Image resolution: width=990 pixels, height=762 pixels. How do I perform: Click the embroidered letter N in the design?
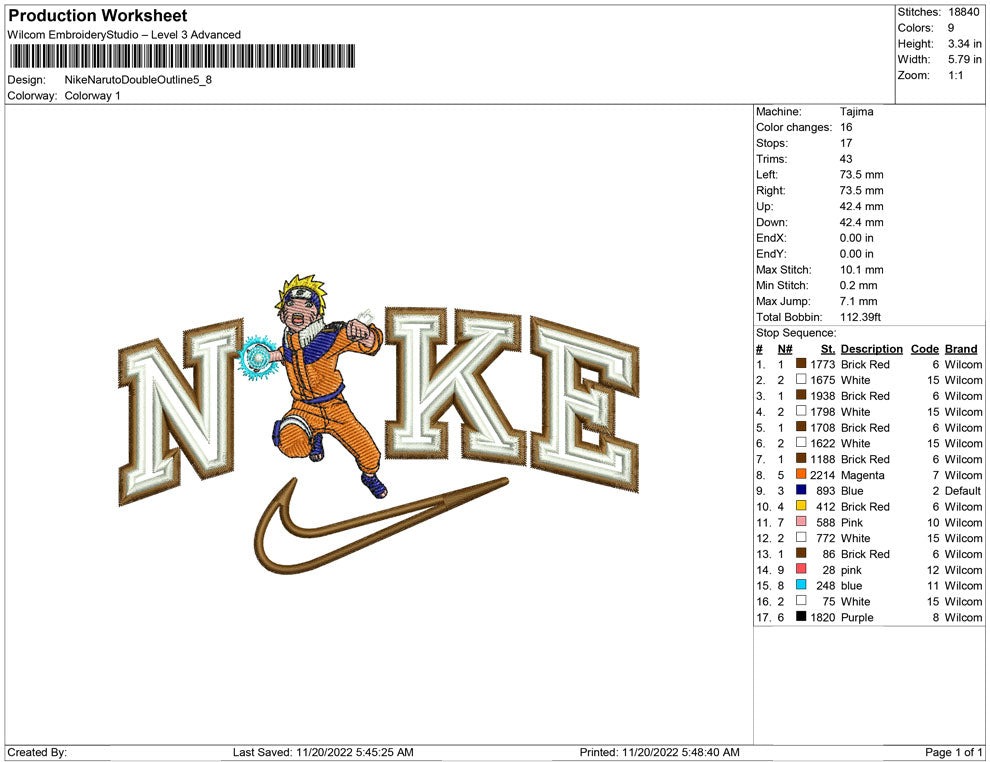coord(180,414)
